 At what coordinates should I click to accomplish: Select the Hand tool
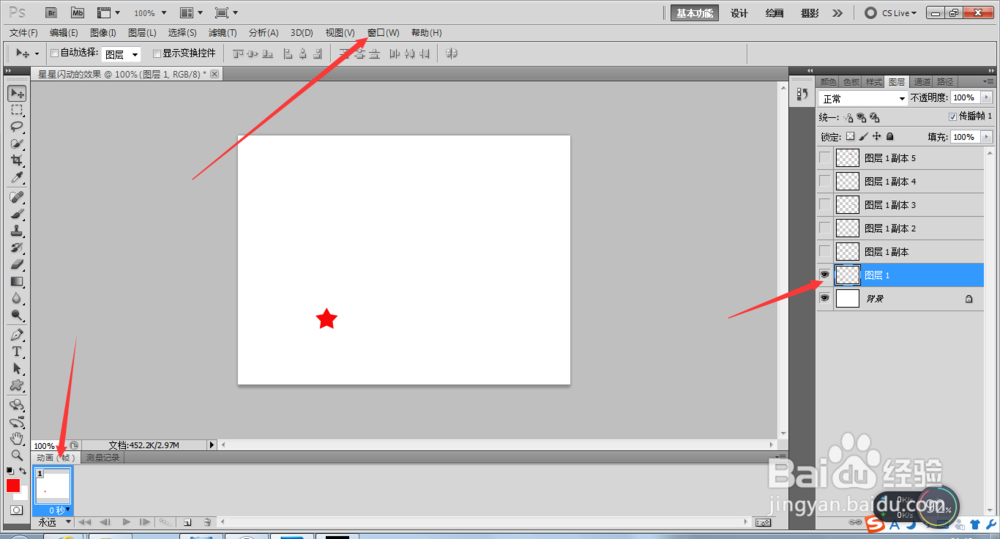click(x=17, y=438)
